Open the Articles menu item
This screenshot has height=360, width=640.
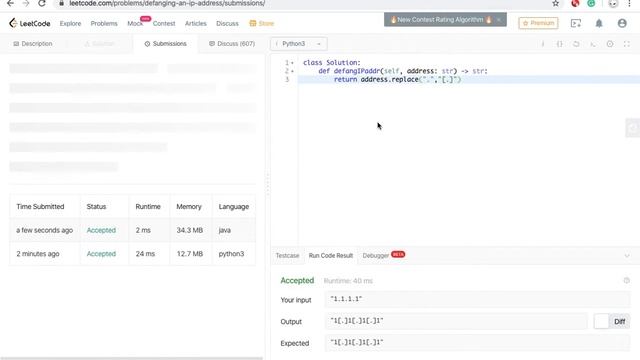[x=196, y=24]
